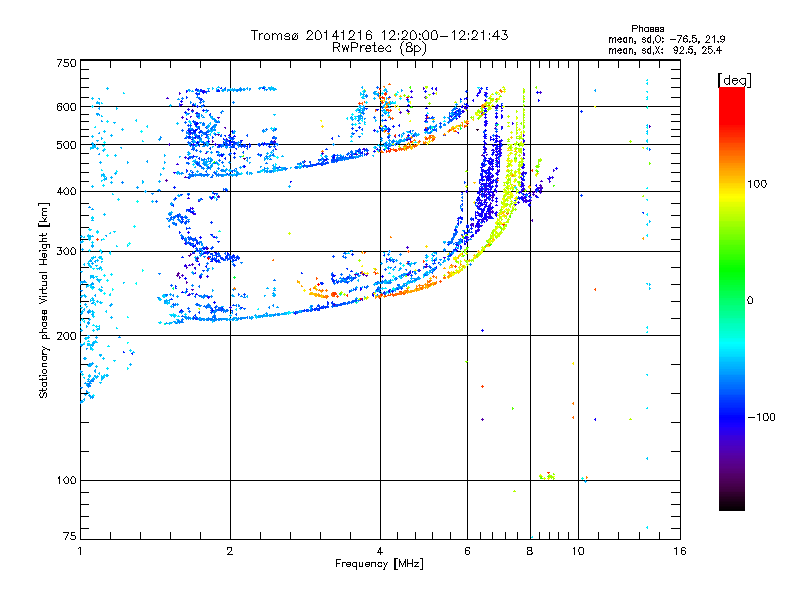Click the colorbar tick label "-100"
800x600 pixels.
(761, 417)
